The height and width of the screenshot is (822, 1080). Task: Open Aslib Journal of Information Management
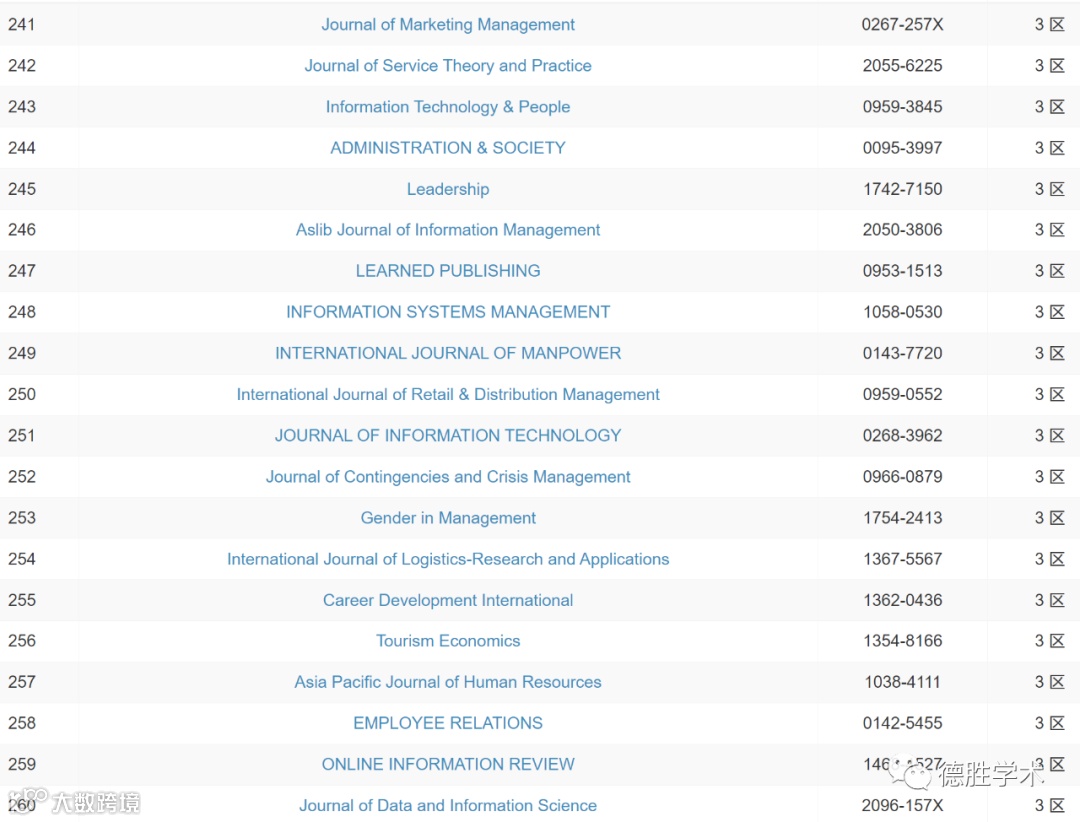[x=448, y=230]
